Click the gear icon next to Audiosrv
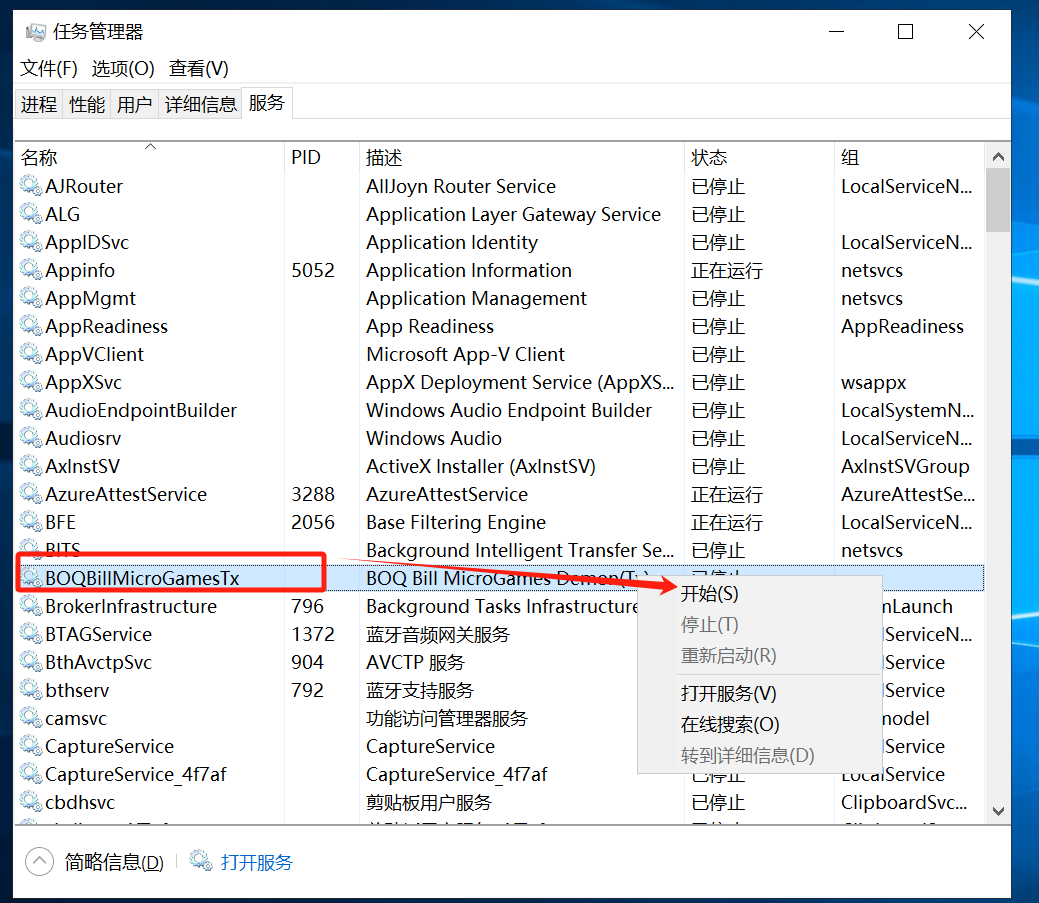This screenshot has width=1039, height=903. click(31, 438)
